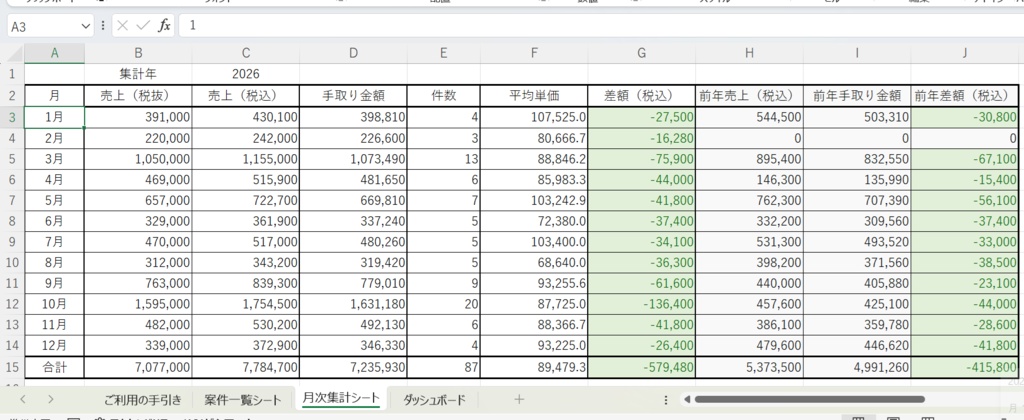Select row 15 header
1024x420 pixels.
pyautogui.click(x=12, y=367)
